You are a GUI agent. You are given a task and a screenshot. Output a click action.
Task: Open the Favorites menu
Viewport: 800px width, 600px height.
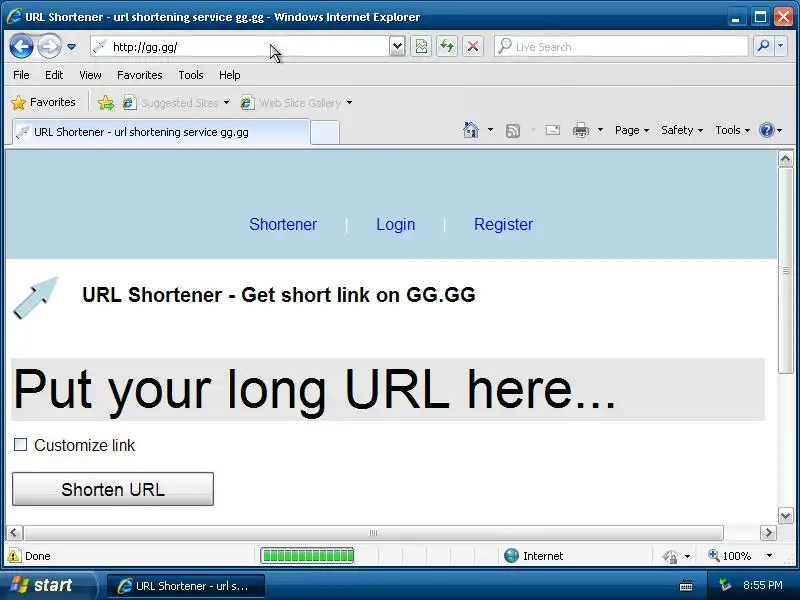pos(139,75)
